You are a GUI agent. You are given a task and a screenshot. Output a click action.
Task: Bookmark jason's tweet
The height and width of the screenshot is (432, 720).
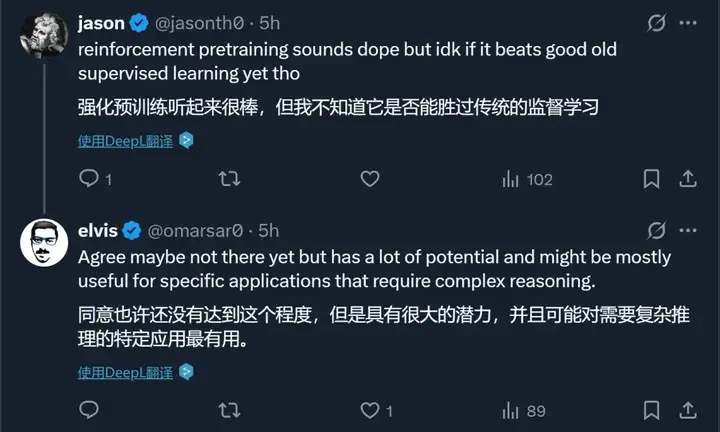pos(651,179)
